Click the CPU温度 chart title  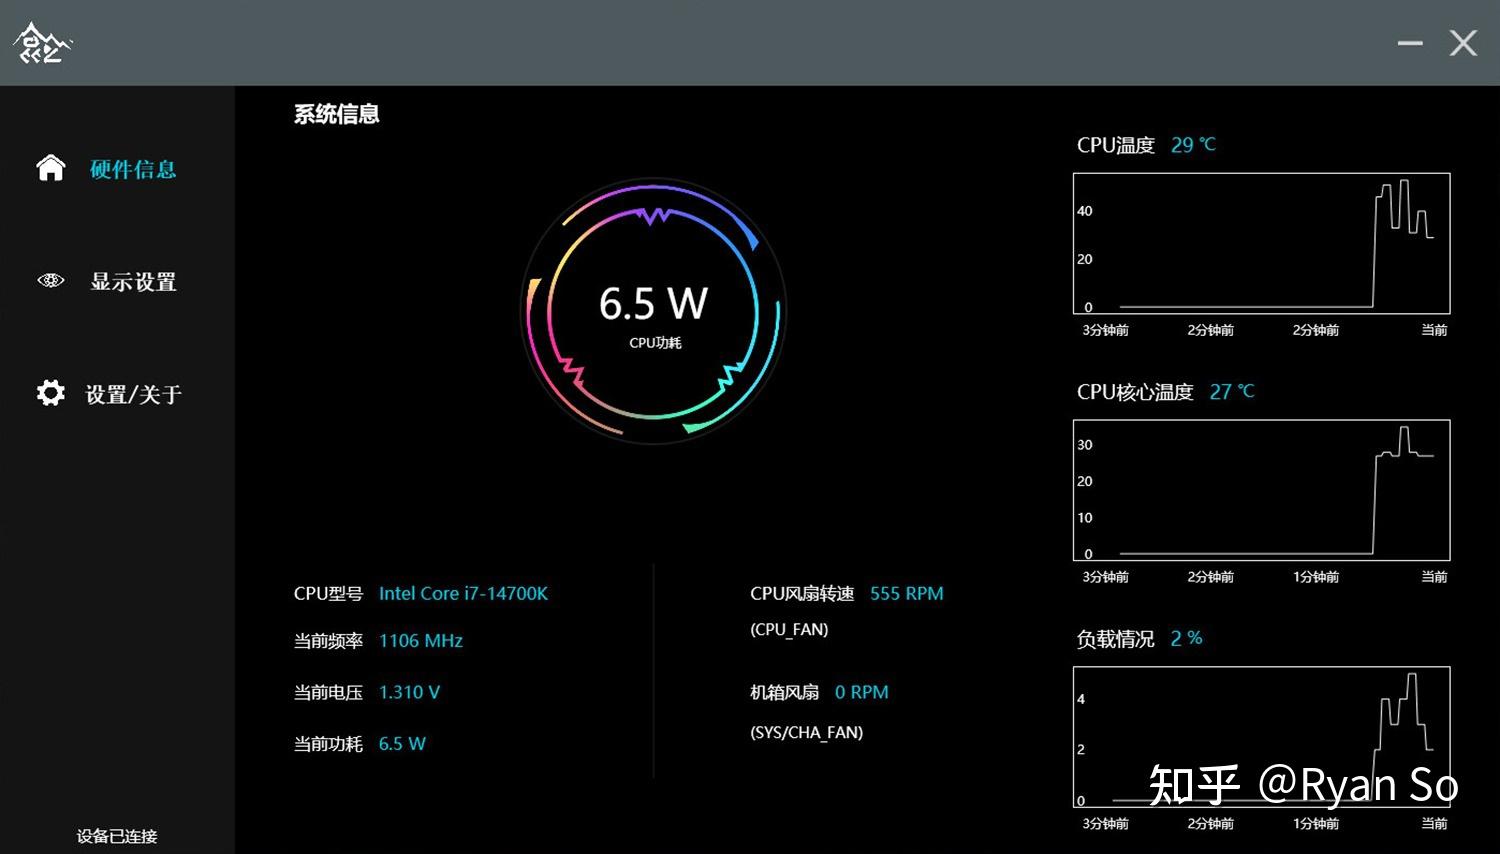pyautogui.click(x=1116, y=145)
